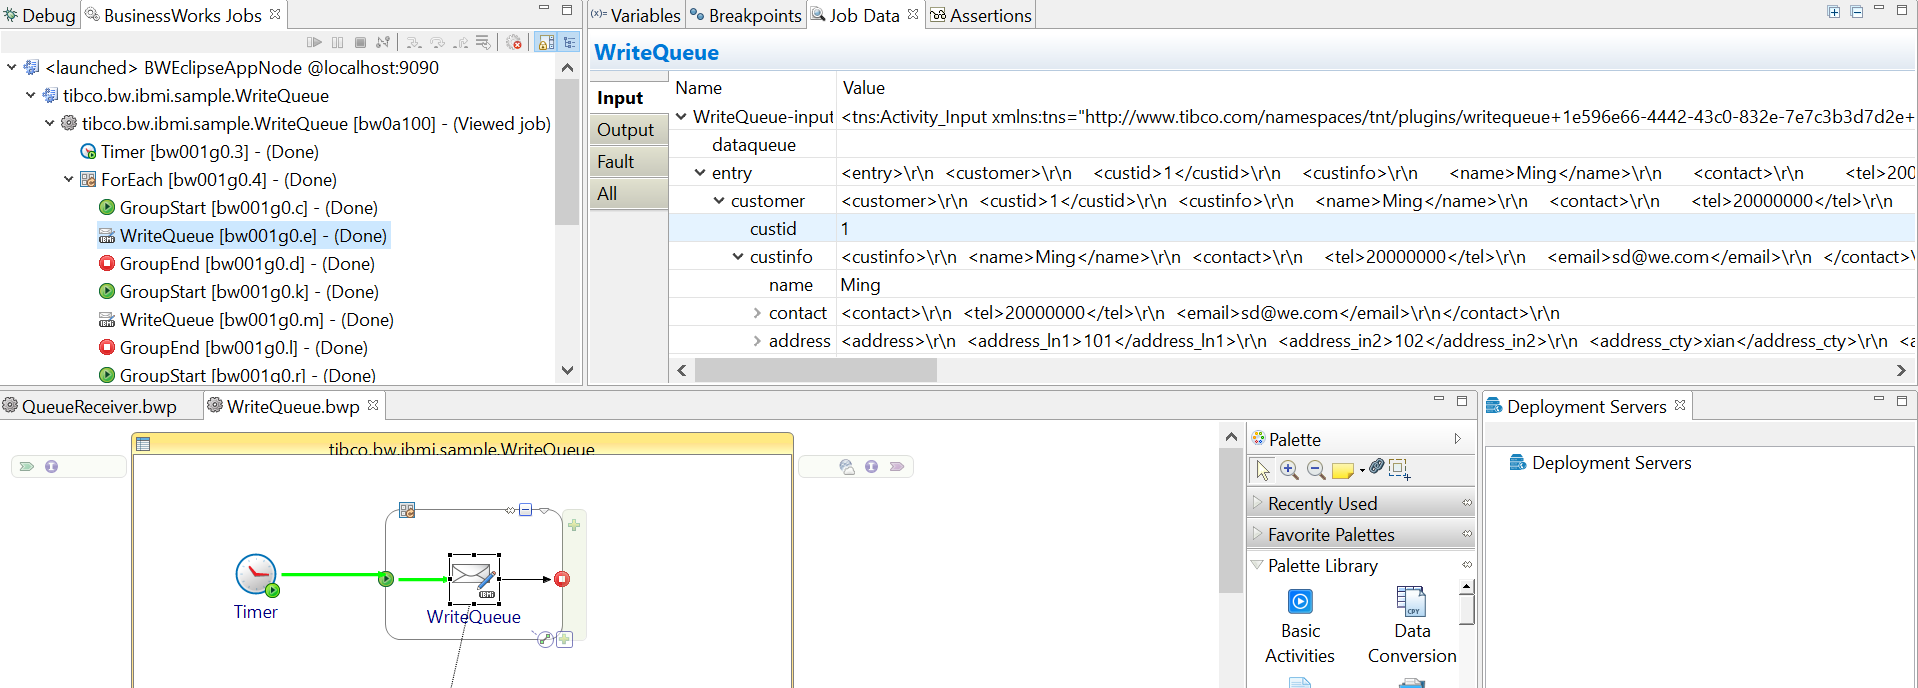Click the Job Data horizontal scrollbar thumb

(815, 370)
